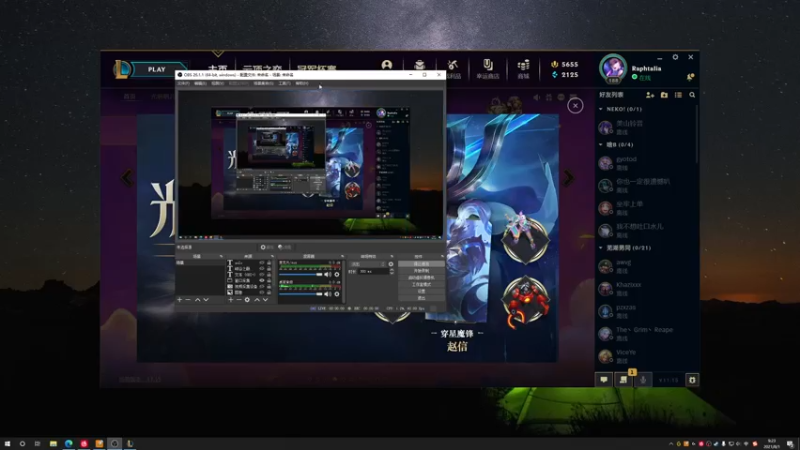
Task: Move selected OBS source up
Action: coord(257,300)
